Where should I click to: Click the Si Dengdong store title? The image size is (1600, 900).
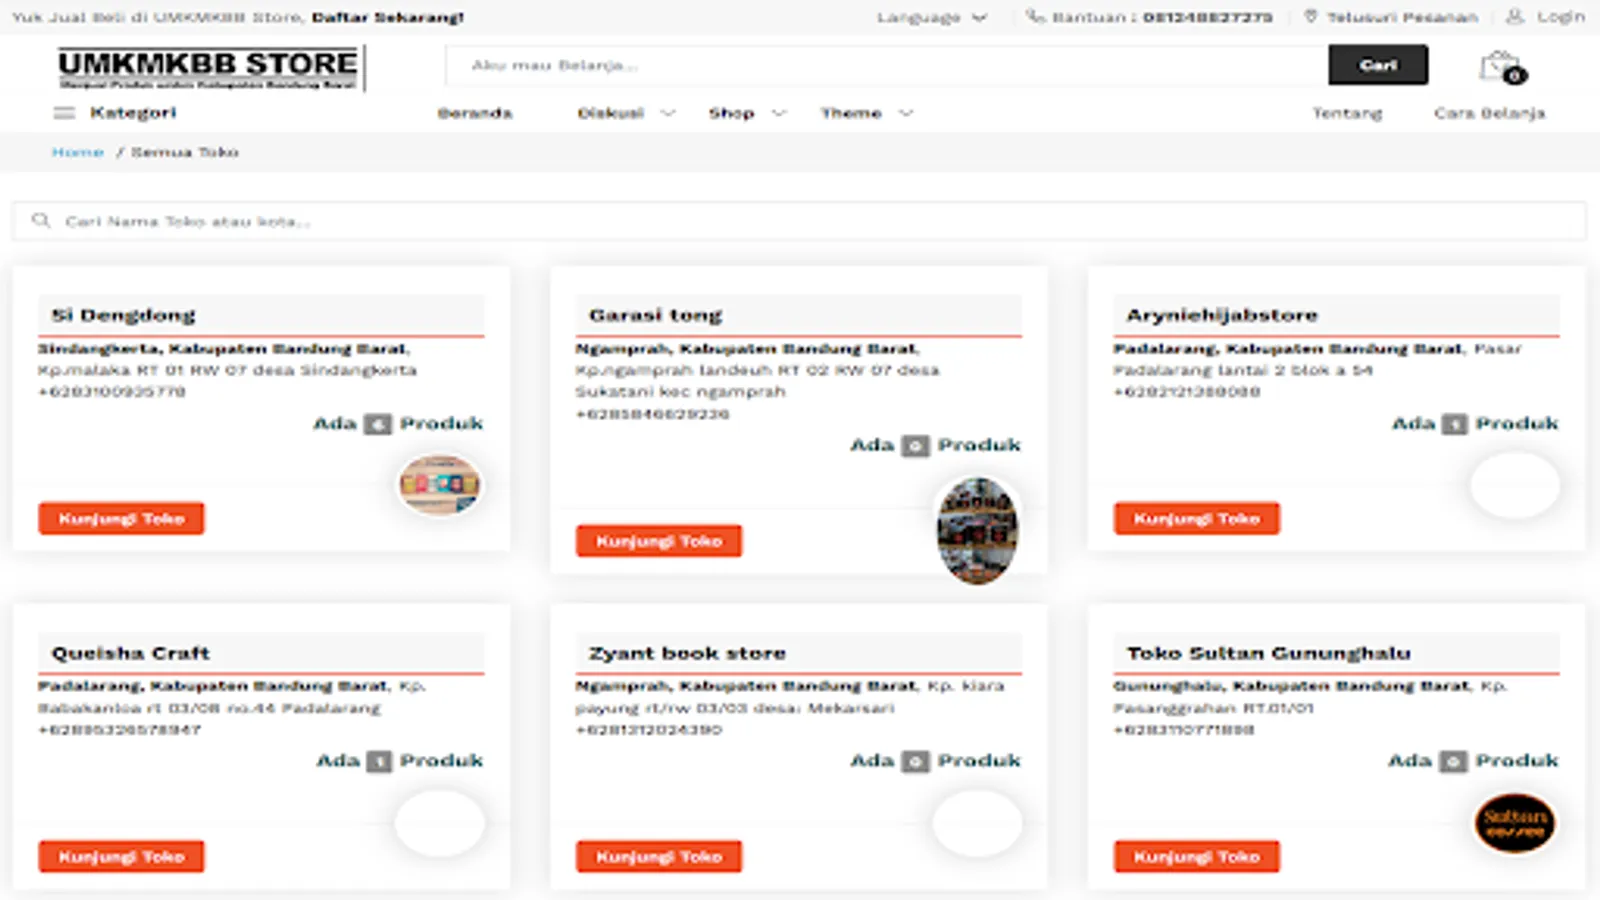pyautogui.click(x=124, y=315)
